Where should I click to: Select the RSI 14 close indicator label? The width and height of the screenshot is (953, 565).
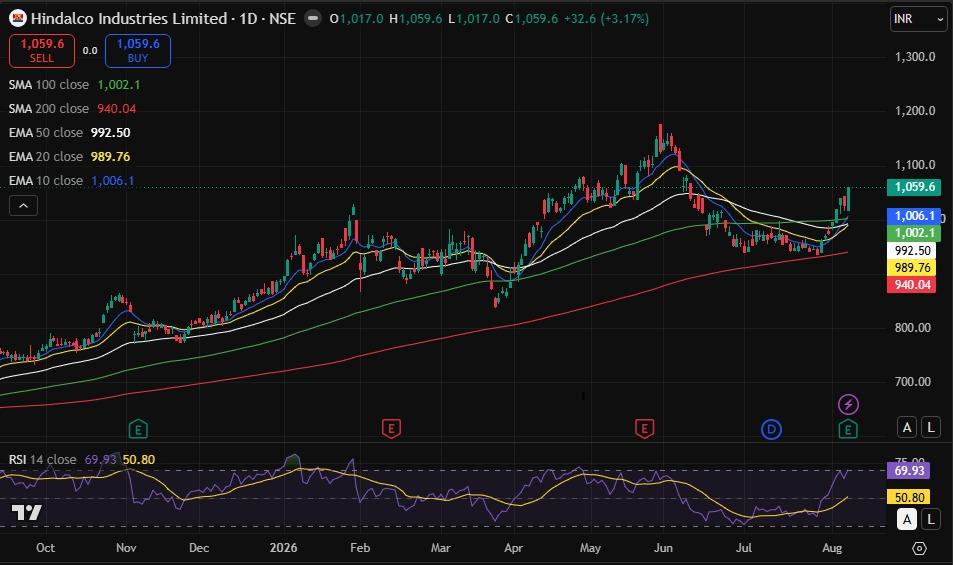point(43,459)
